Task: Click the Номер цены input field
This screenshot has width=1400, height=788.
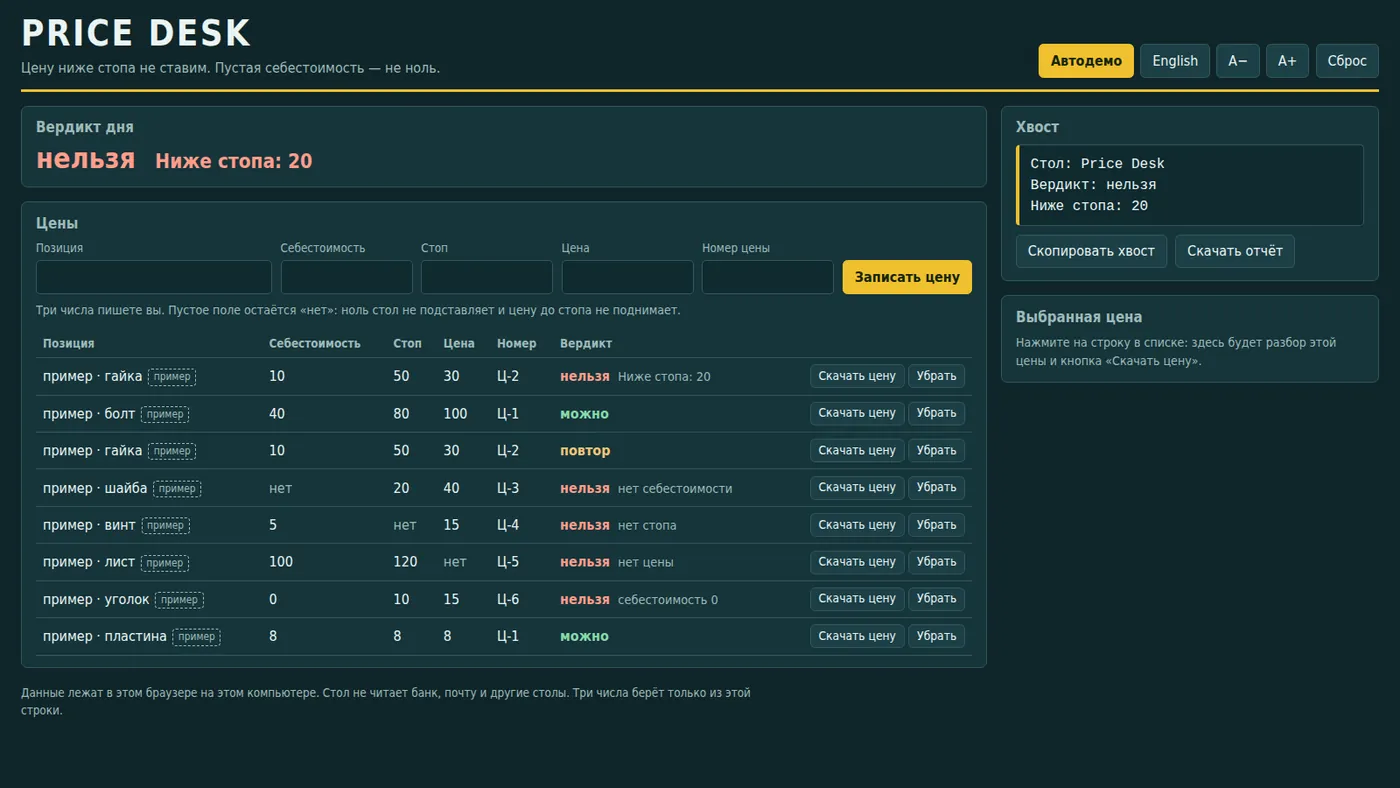Action: coord(768,277)
